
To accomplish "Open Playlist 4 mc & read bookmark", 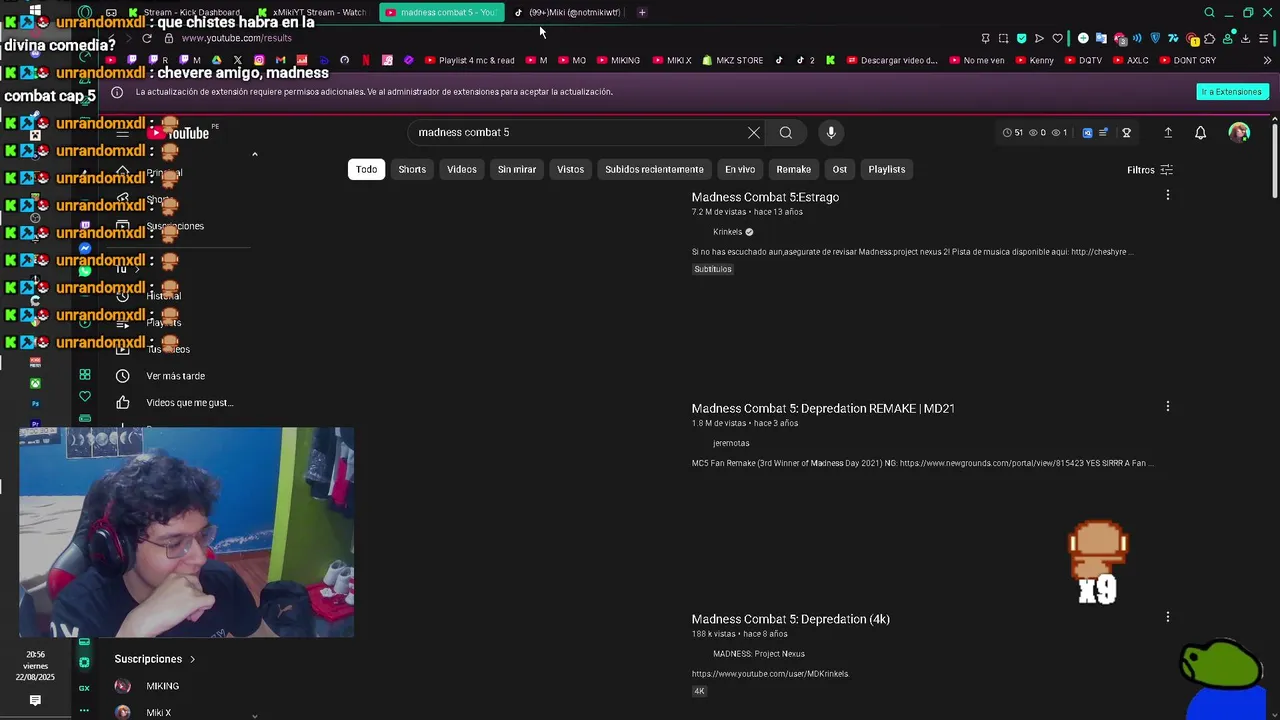I will click(x=469, y=60).
